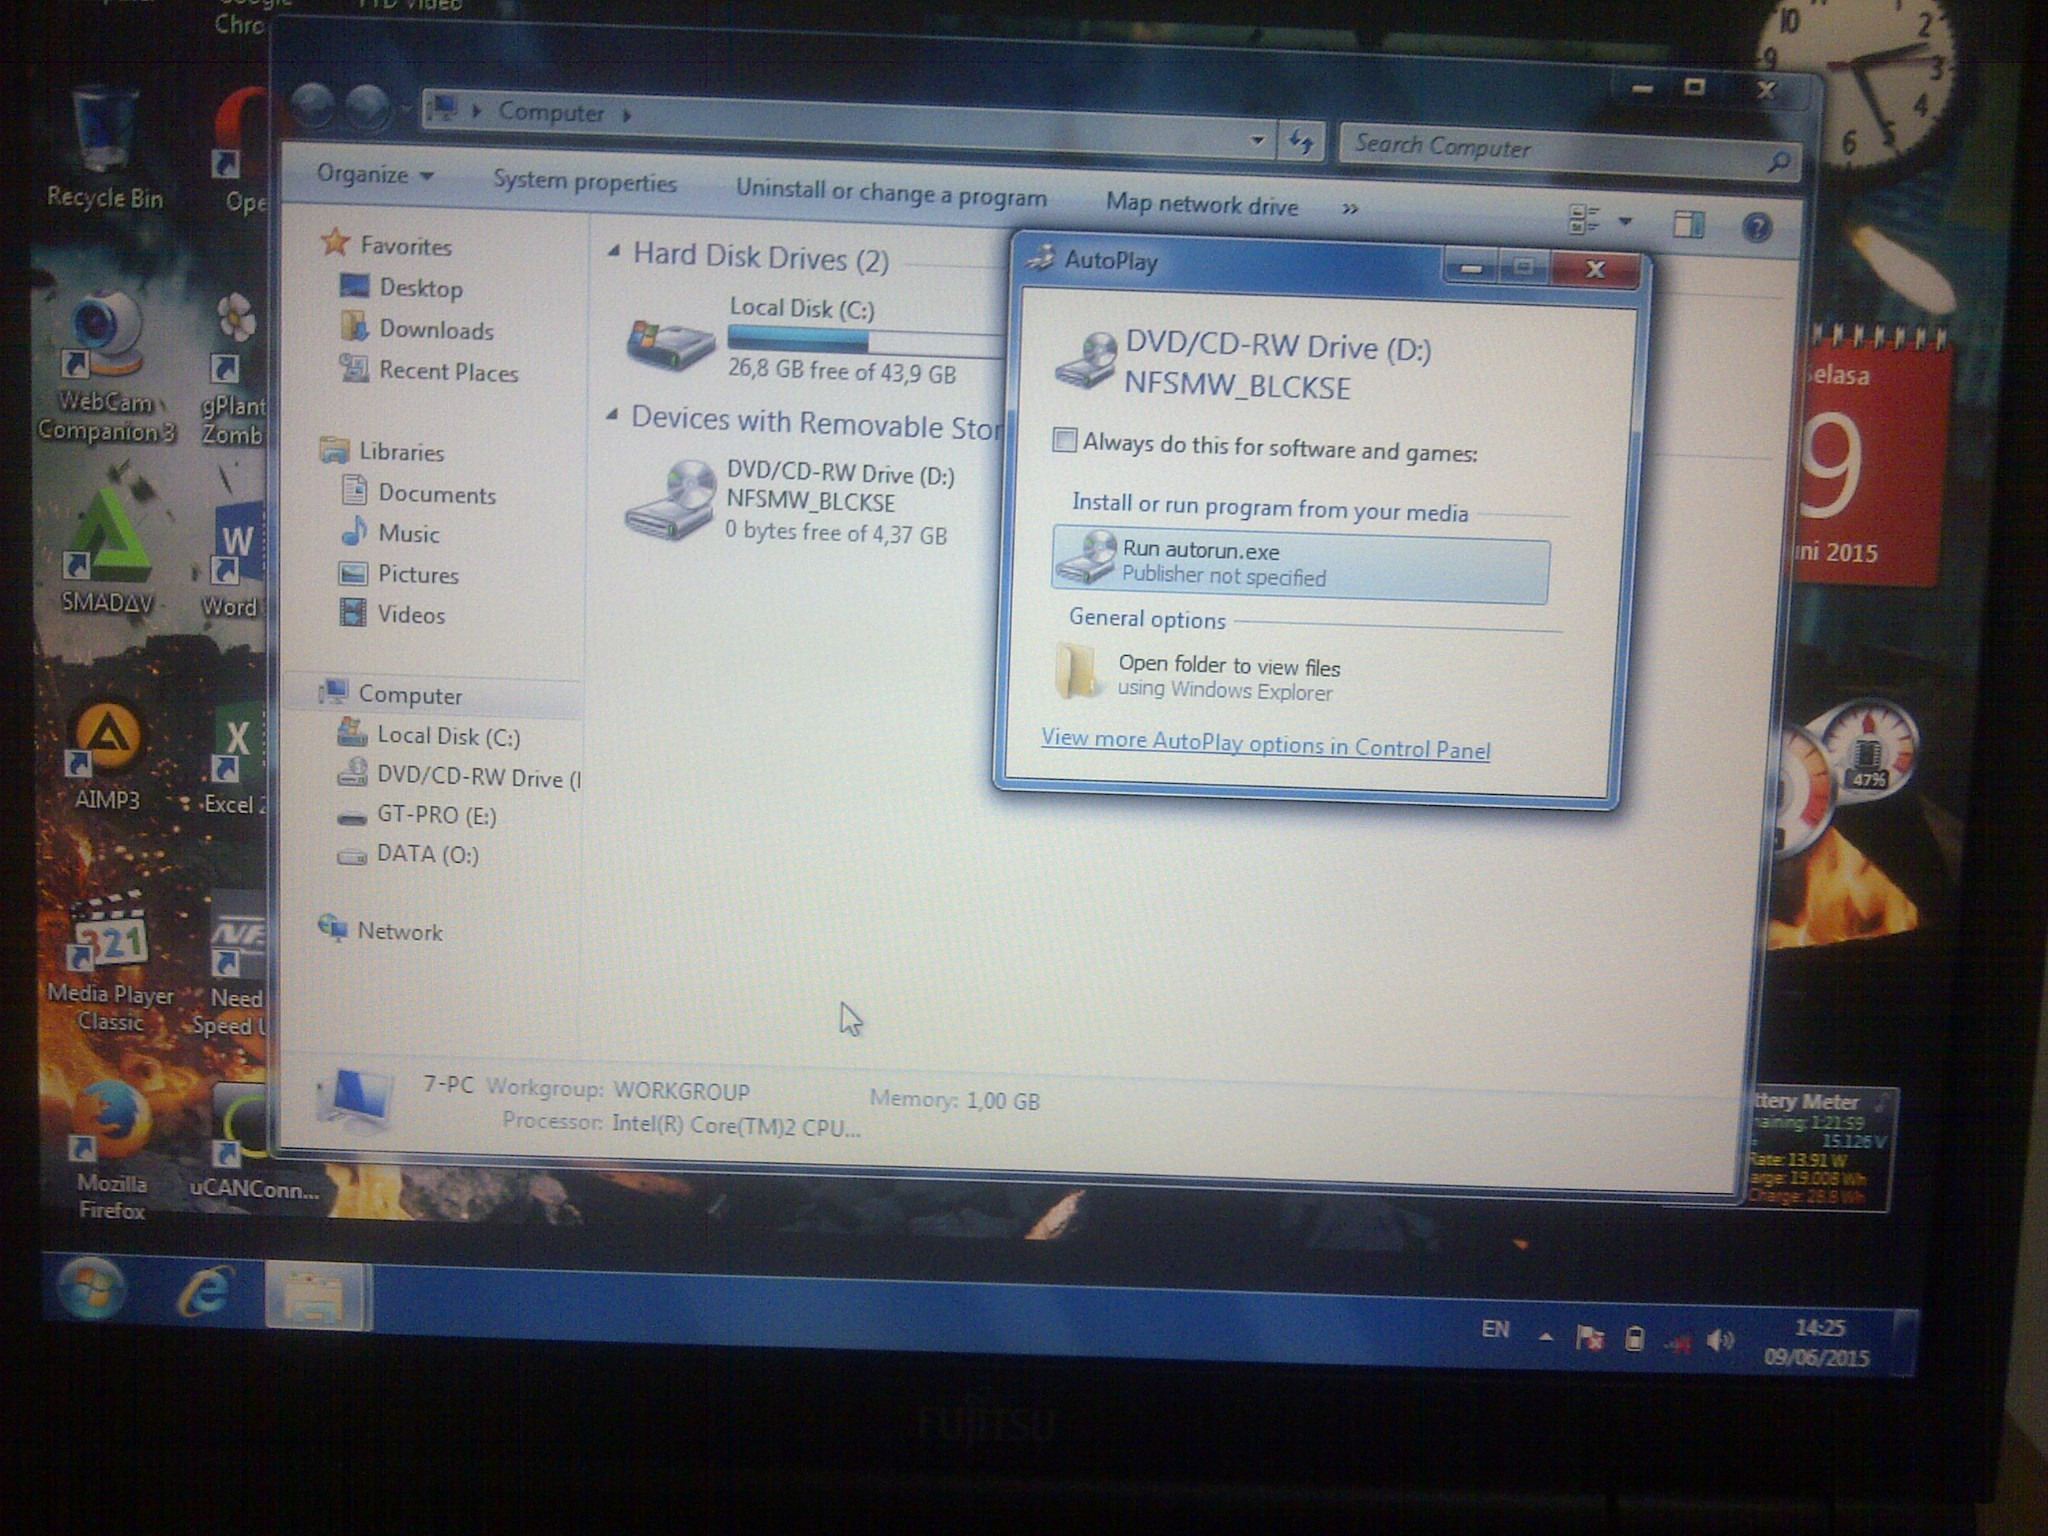Viewport: 2048px width, 1536px height.
Task: Click System properties toolbar command
Action: [585, 181]
